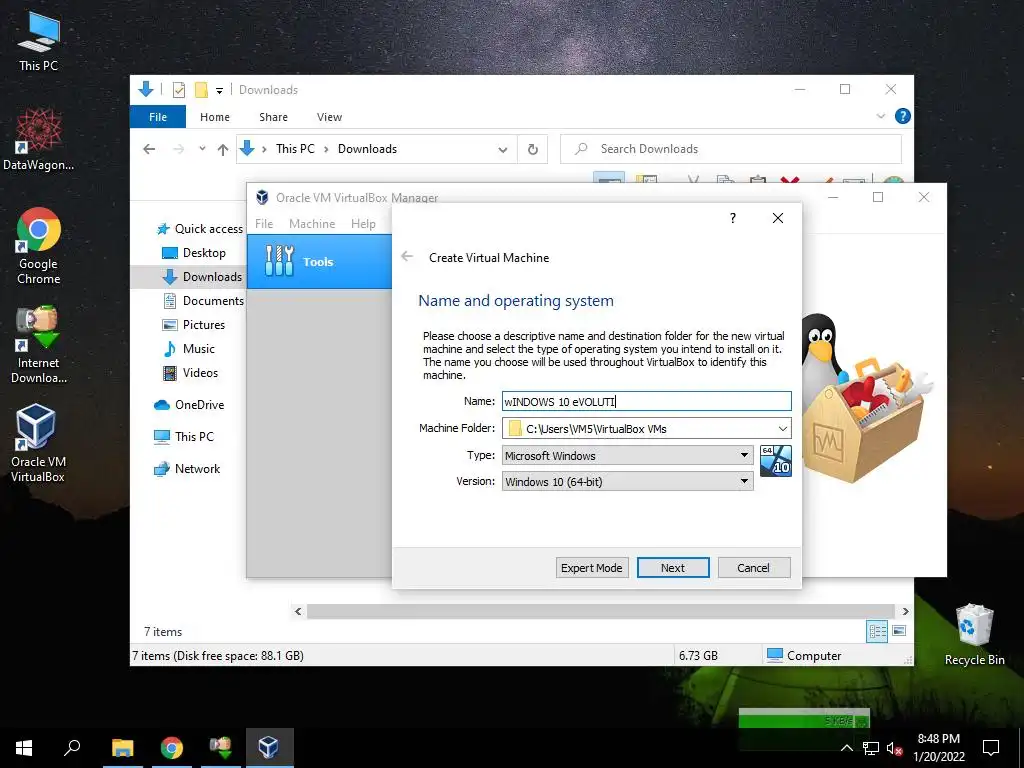Select VirtualBox taskbar icon
The height and width of the screenshot is (768, 1024).
pyautogui.click(x=269, y=748)
